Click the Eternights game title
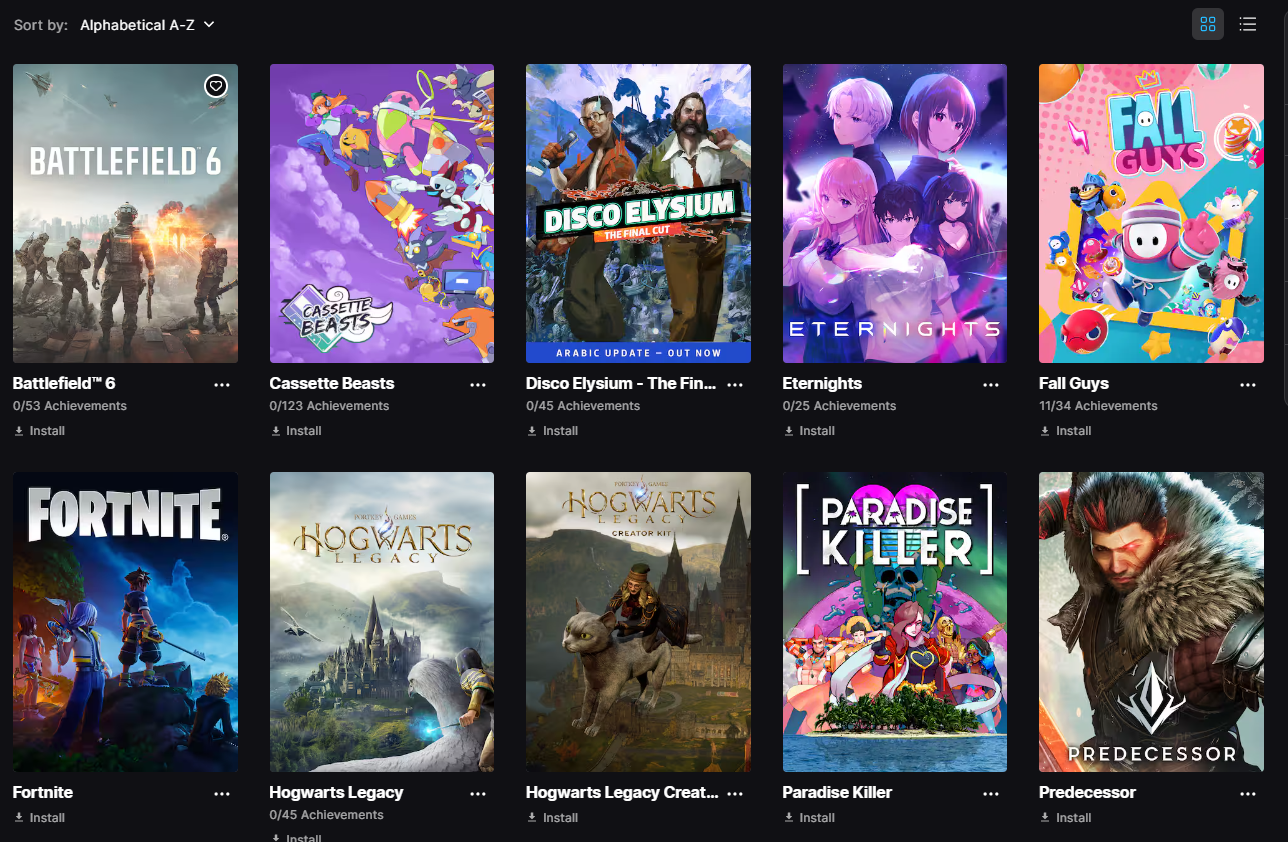 click(822, 383)
